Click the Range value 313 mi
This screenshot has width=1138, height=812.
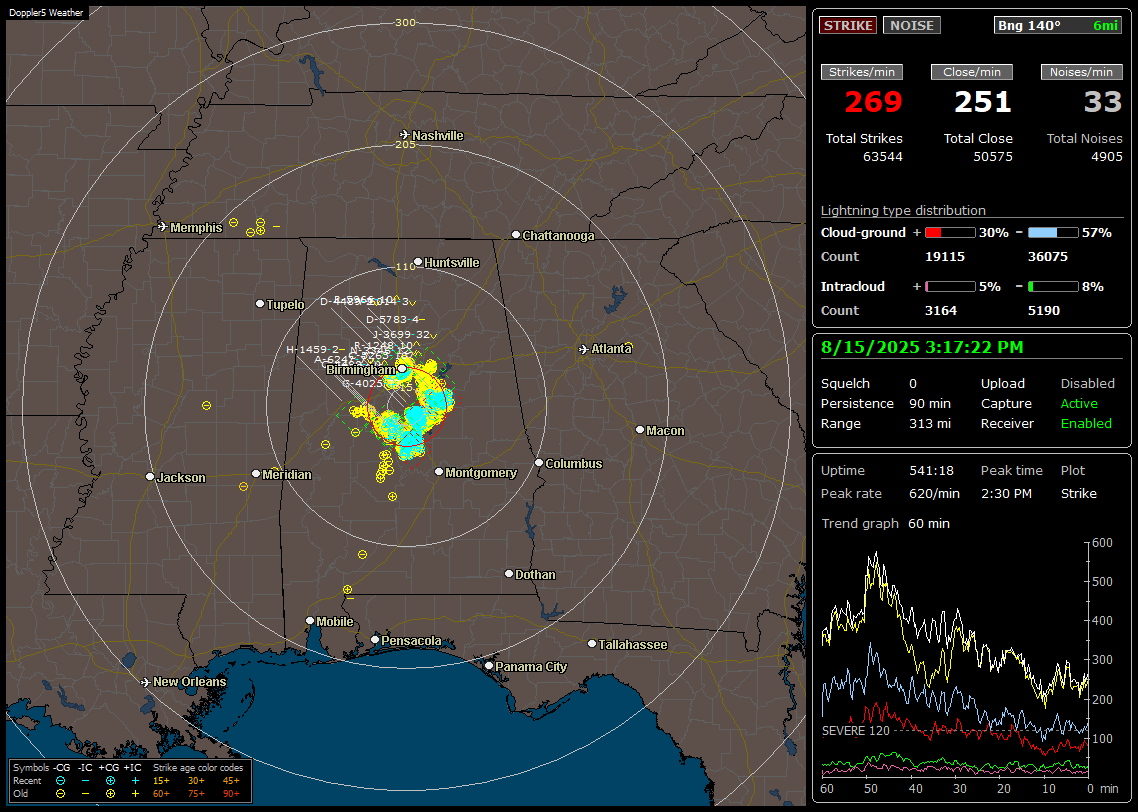(x=930, y=424)
